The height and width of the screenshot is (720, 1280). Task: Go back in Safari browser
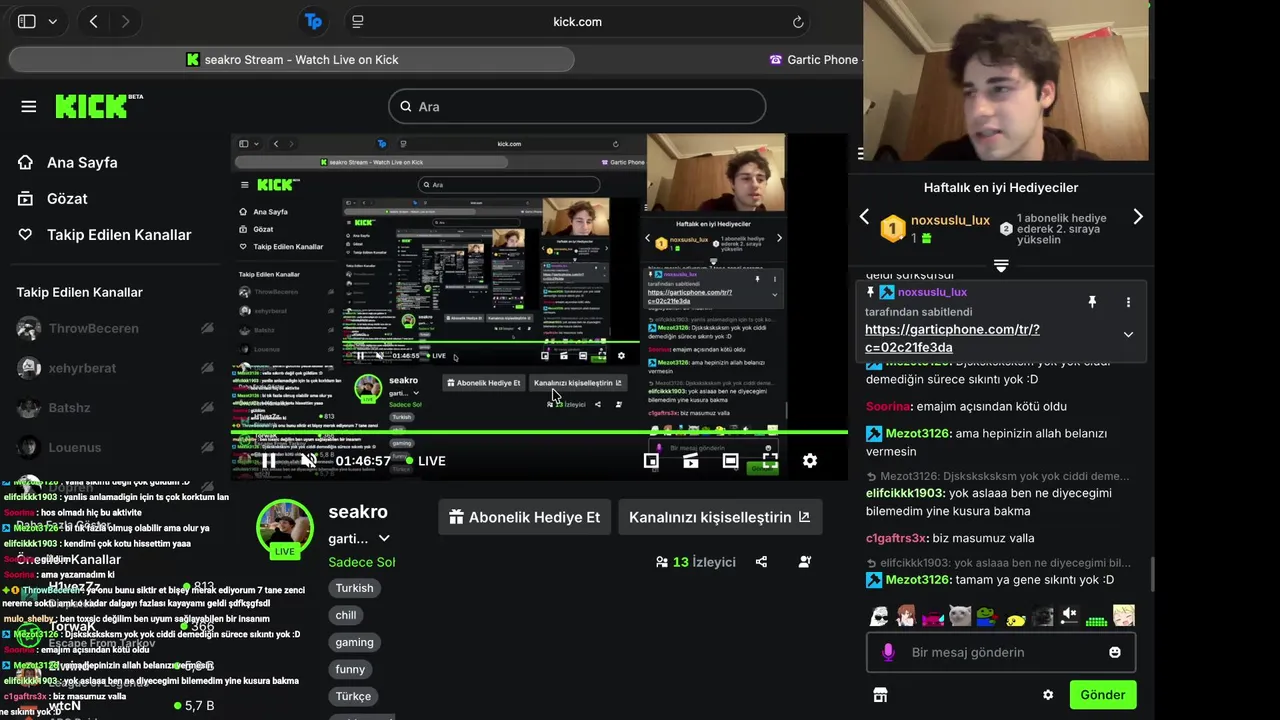pyautogui.click(x=93, y=21)
